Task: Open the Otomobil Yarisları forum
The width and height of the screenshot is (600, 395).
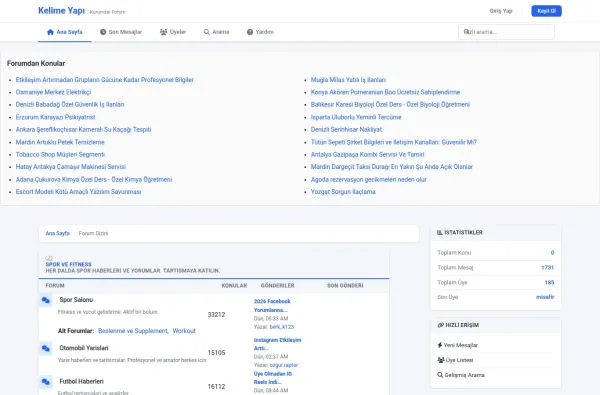Action: point(84,348)
